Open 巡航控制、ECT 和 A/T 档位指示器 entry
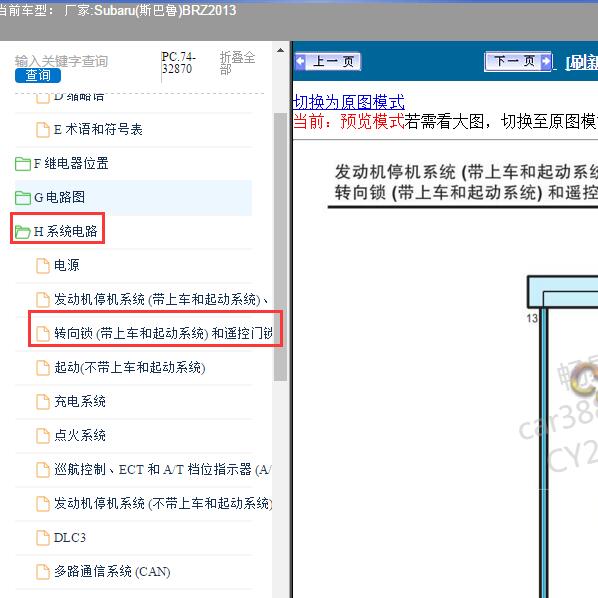Viewport: 598px width, 598px height. point(163,469)
